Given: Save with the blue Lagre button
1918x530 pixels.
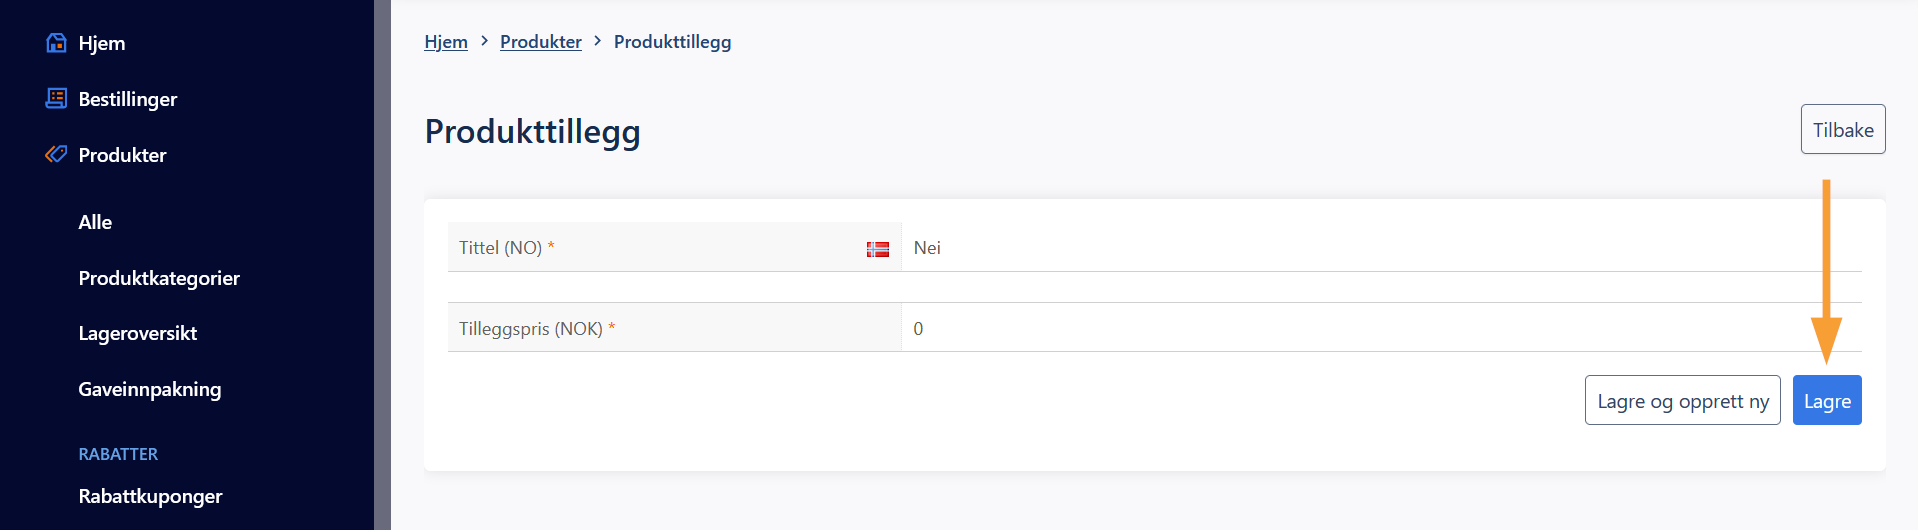Looking at the screenshot, I should (1827, 400).
